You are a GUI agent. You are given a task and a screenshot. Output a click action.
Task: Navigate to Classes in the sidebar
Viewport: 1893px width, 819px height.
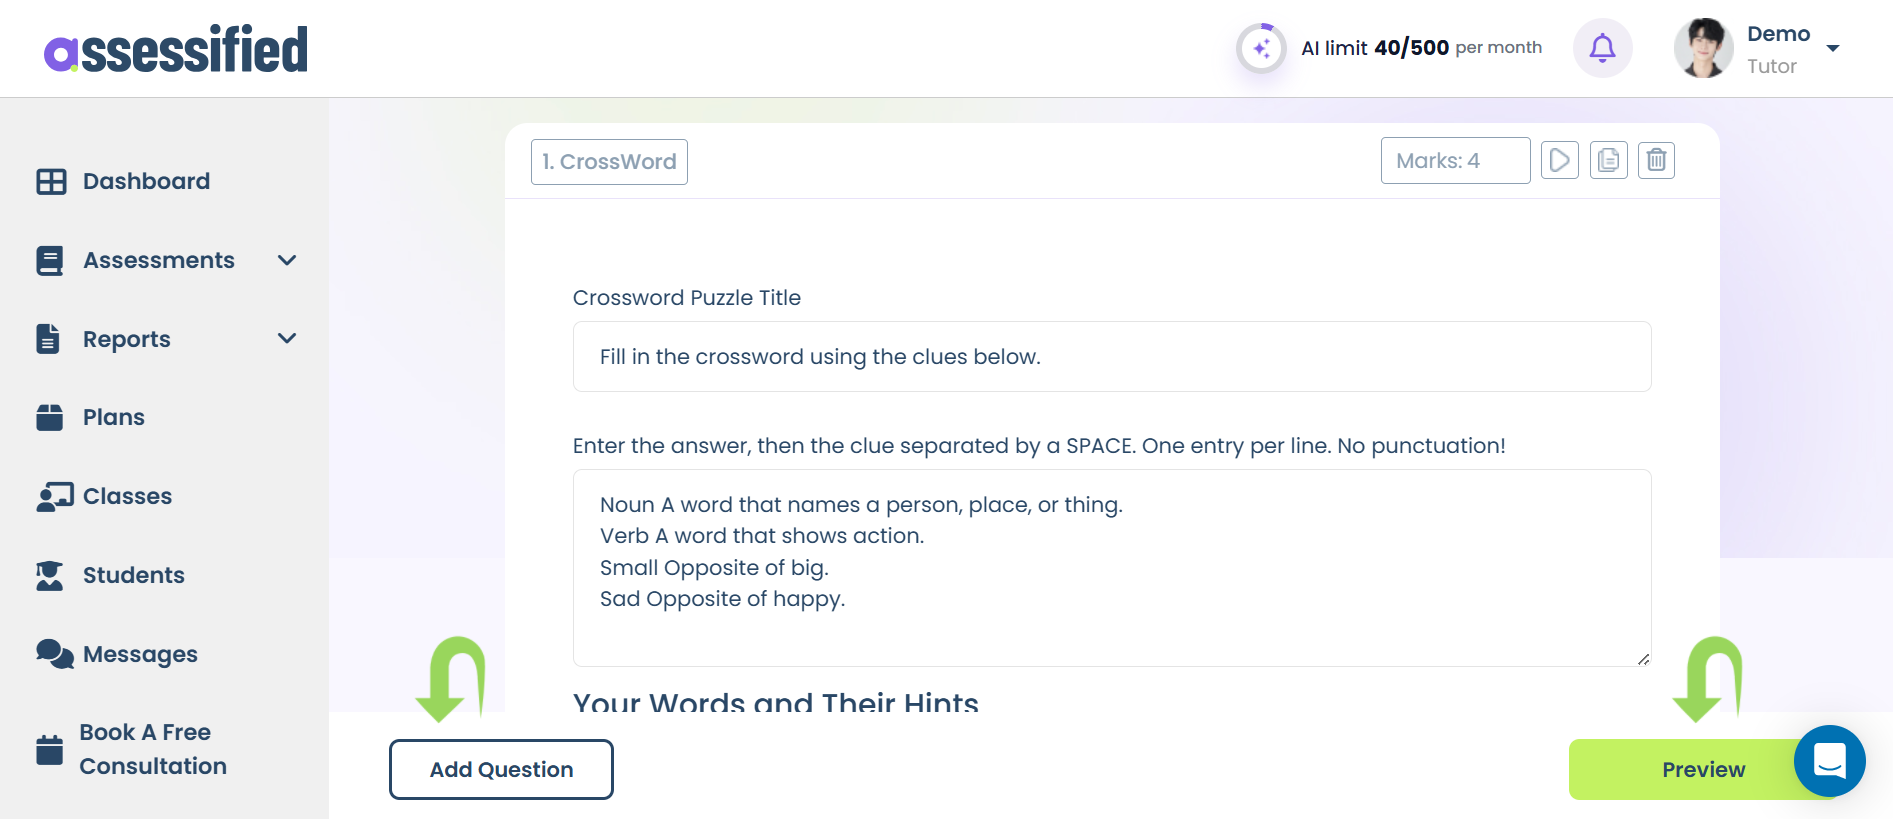(x=127, y=496)
